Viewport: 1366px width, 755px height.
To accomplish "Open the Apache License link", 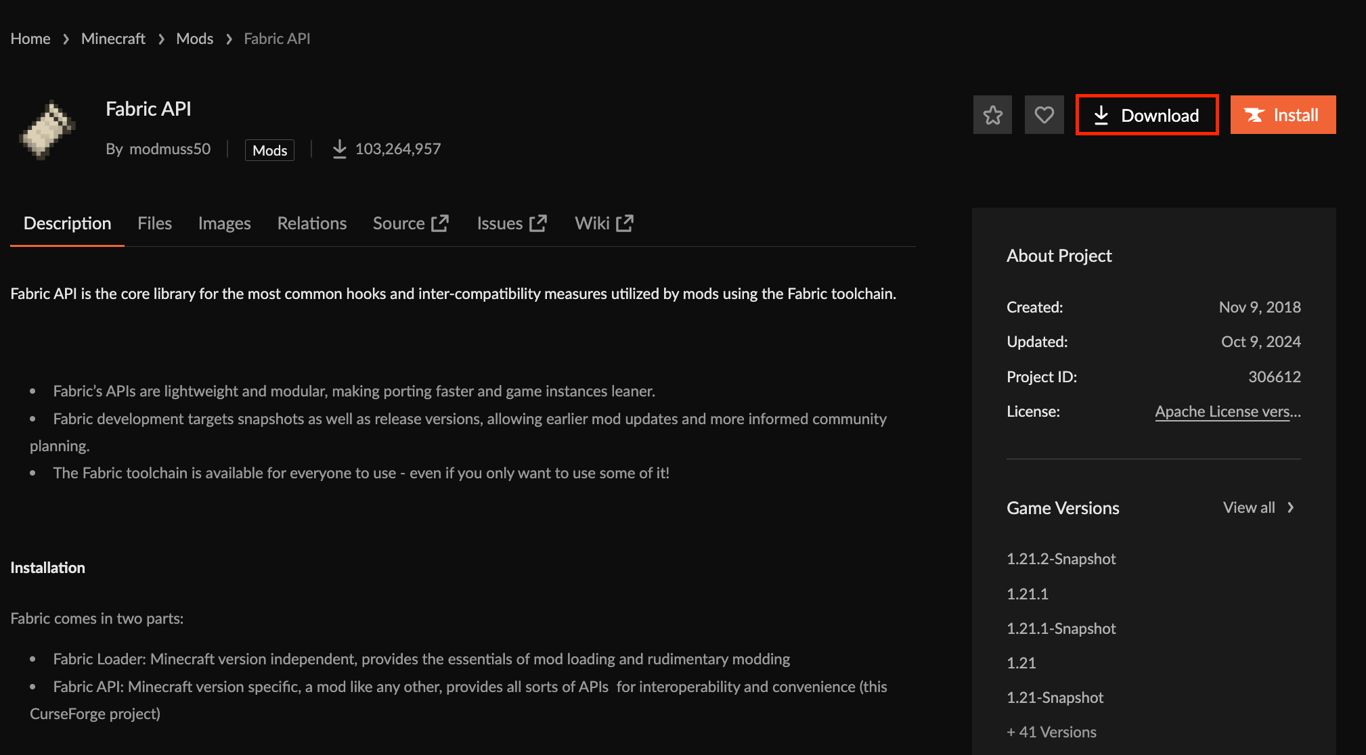I will (1227, 411).
